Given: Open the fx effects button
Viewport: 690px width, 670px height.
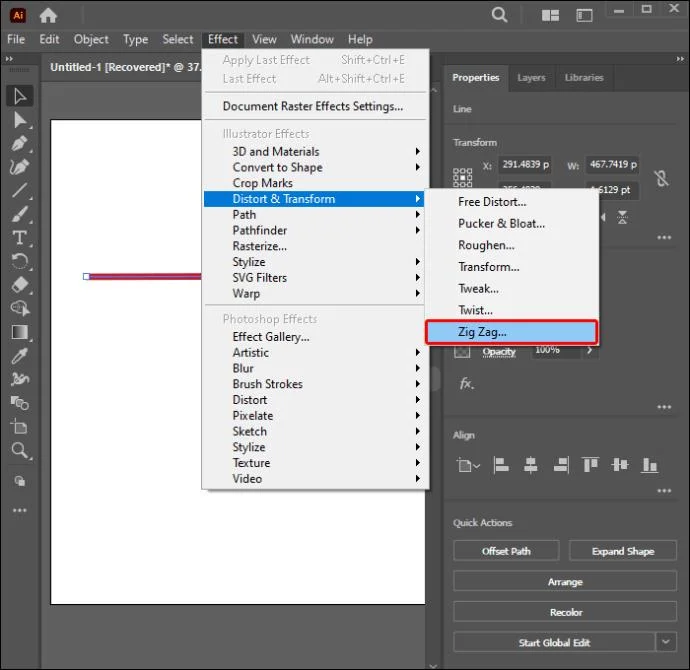Looking at the screenshot, I should coord(466,384).
